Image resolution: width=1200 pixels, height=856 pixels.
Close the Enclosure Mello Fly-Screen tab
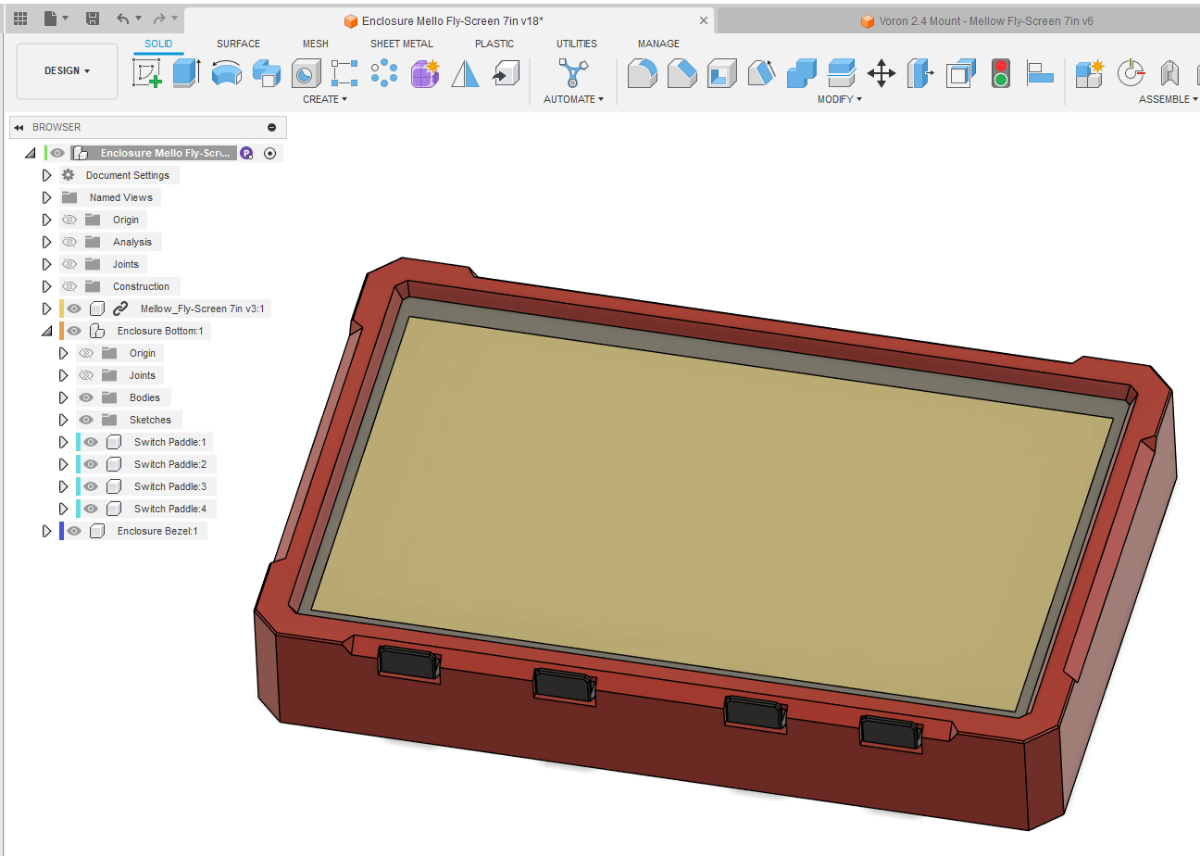(x=704, y=21)
